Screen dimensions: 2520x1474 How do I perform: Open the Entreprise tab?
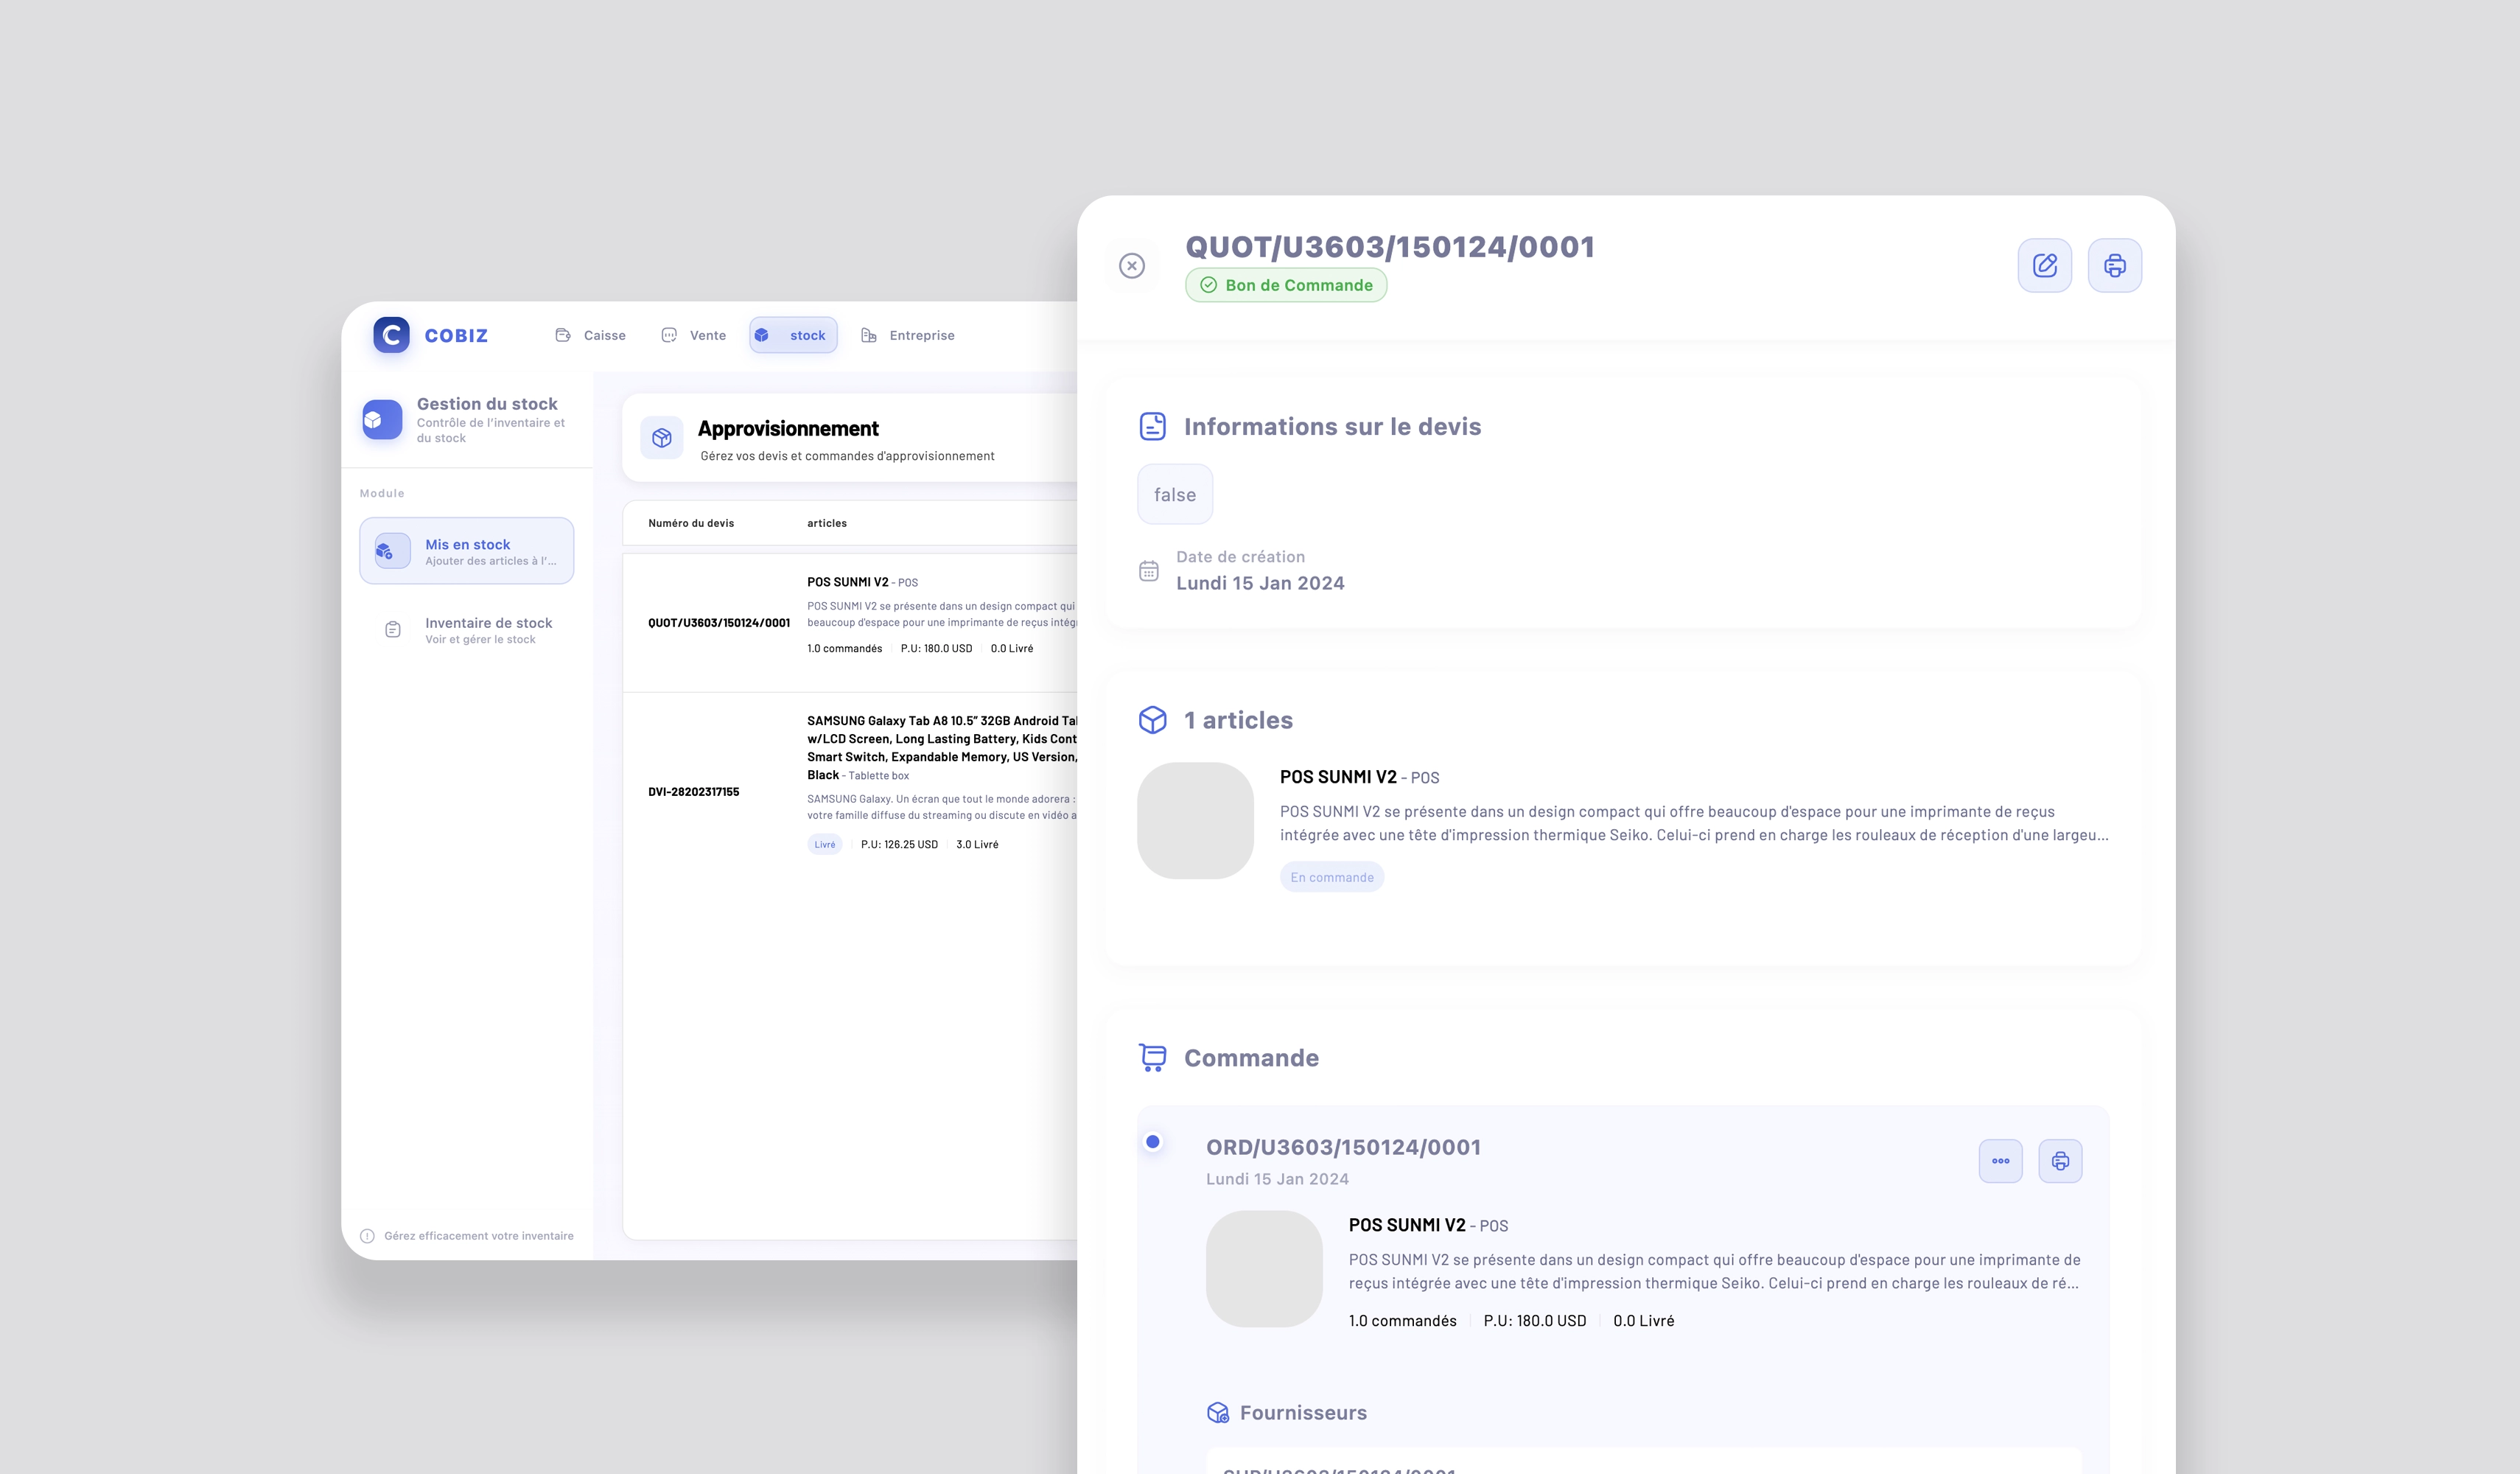(908, 335)
